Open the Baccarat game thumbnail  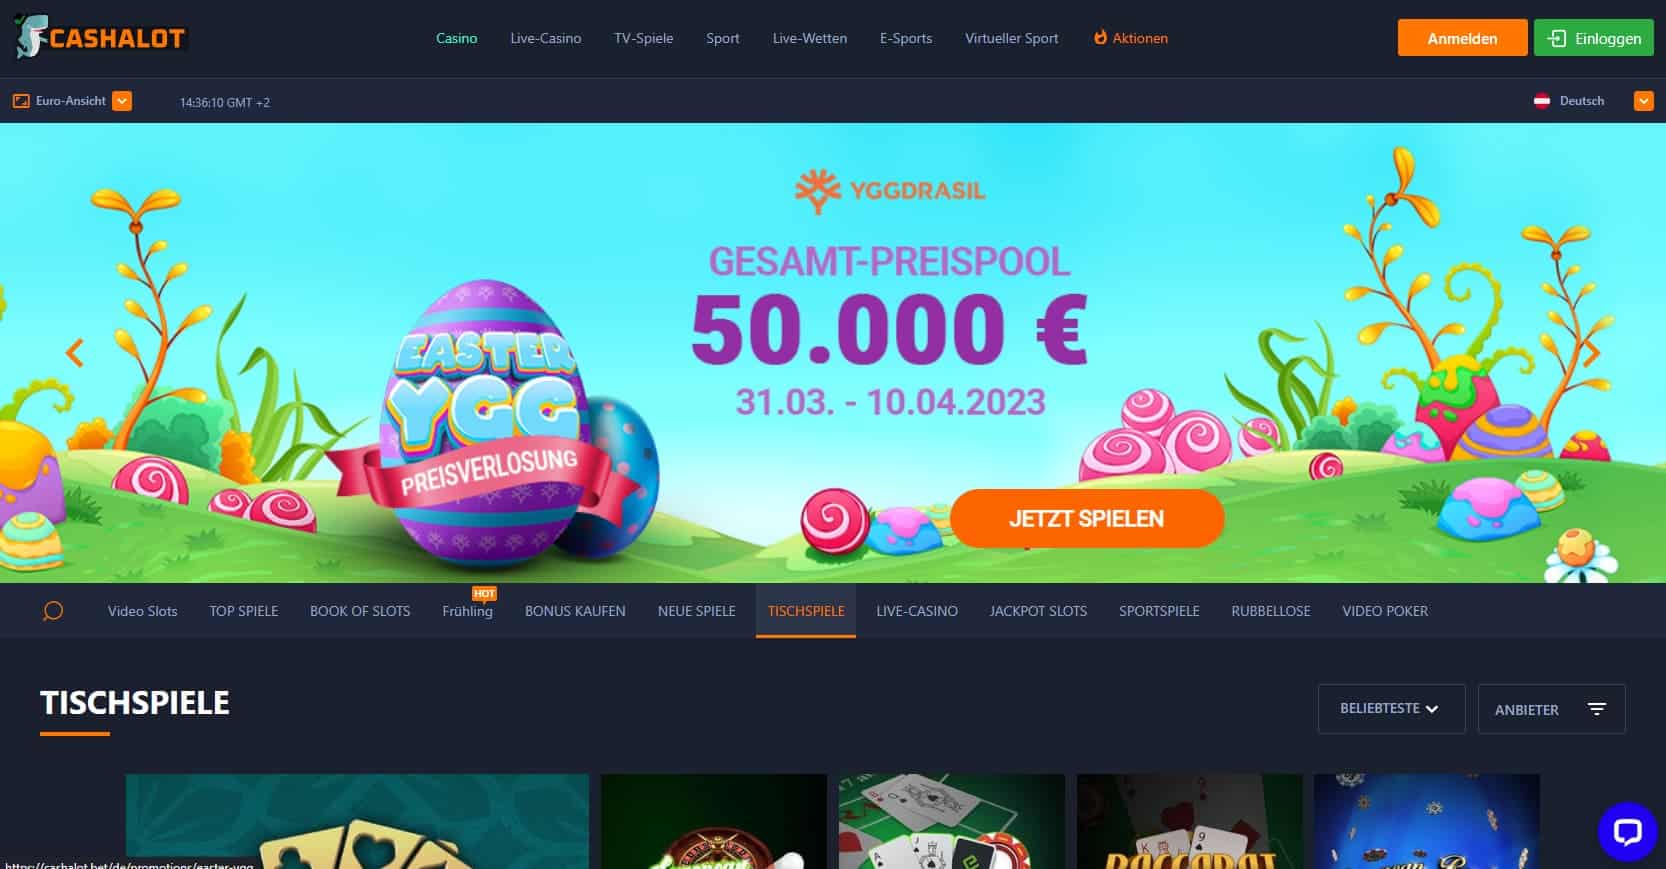tap(1190, 821)
